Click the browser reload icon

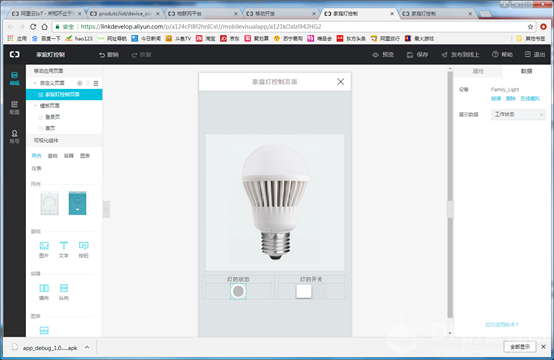click(33, 26)
